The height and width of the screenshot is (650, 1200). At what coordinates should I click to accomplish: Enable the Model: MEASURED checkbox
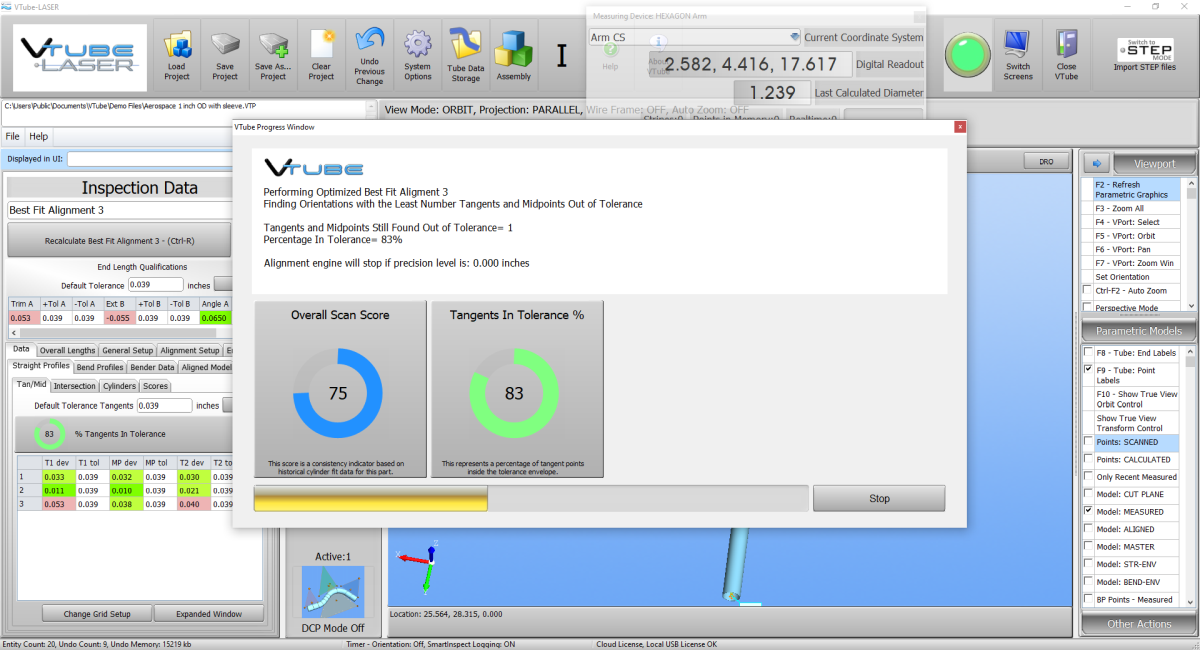click(x=1089, y=511)
